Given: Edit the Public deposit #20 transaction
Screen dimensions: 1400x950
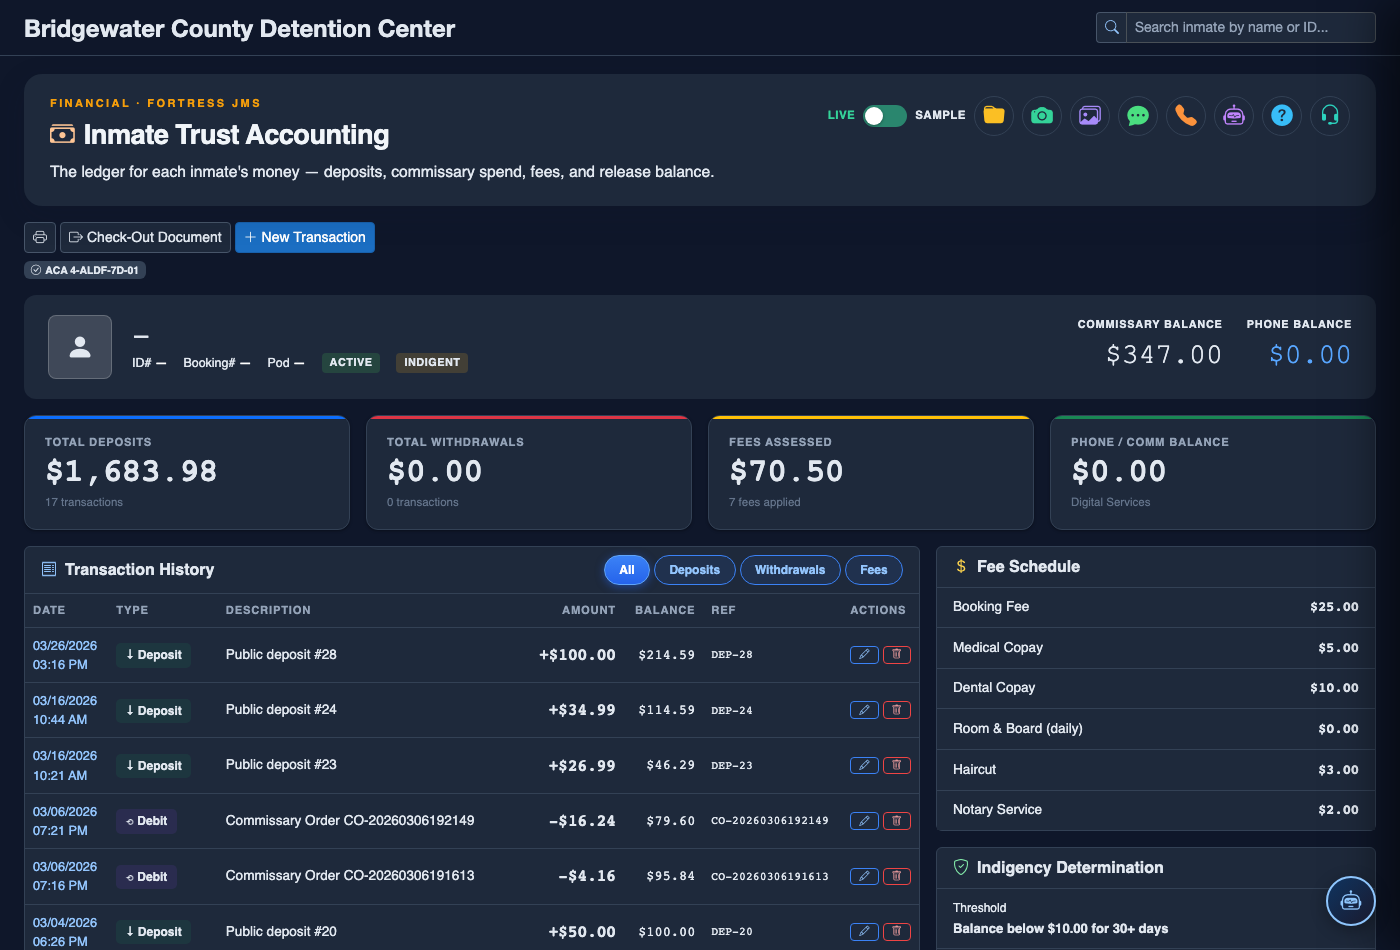Looking at the screenshot, I should click(864, 931).
